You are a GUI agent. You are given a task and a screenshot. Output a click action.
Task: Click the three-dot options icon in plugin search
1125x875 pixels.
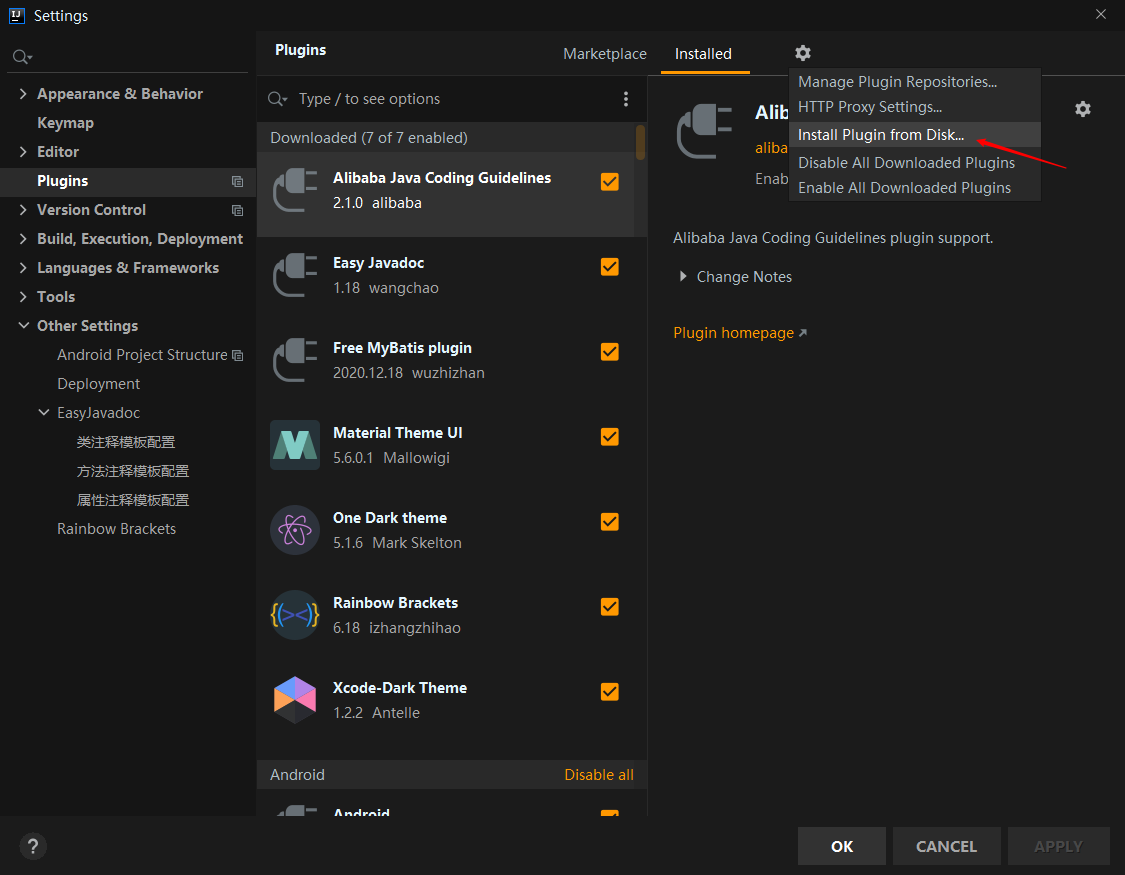click(x=626, y=99)
